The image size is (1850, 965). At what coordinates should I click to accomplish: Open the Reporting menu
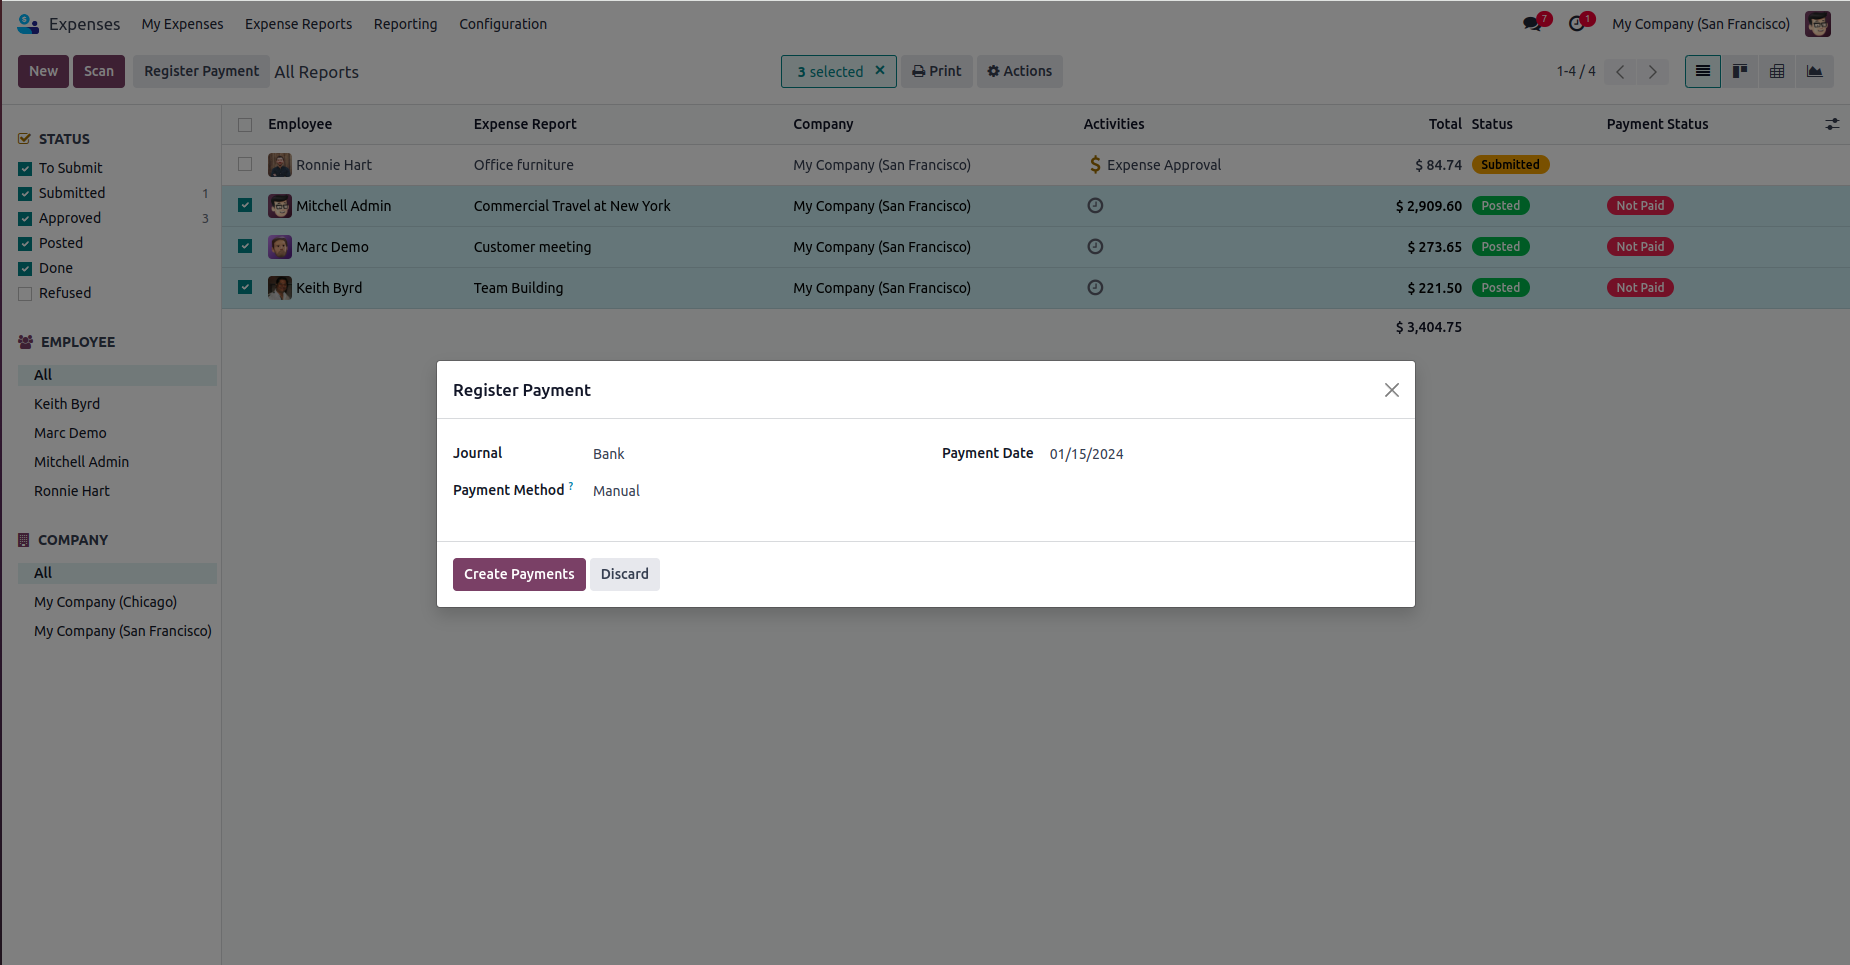pyautogui.click(x=405, y=24)
